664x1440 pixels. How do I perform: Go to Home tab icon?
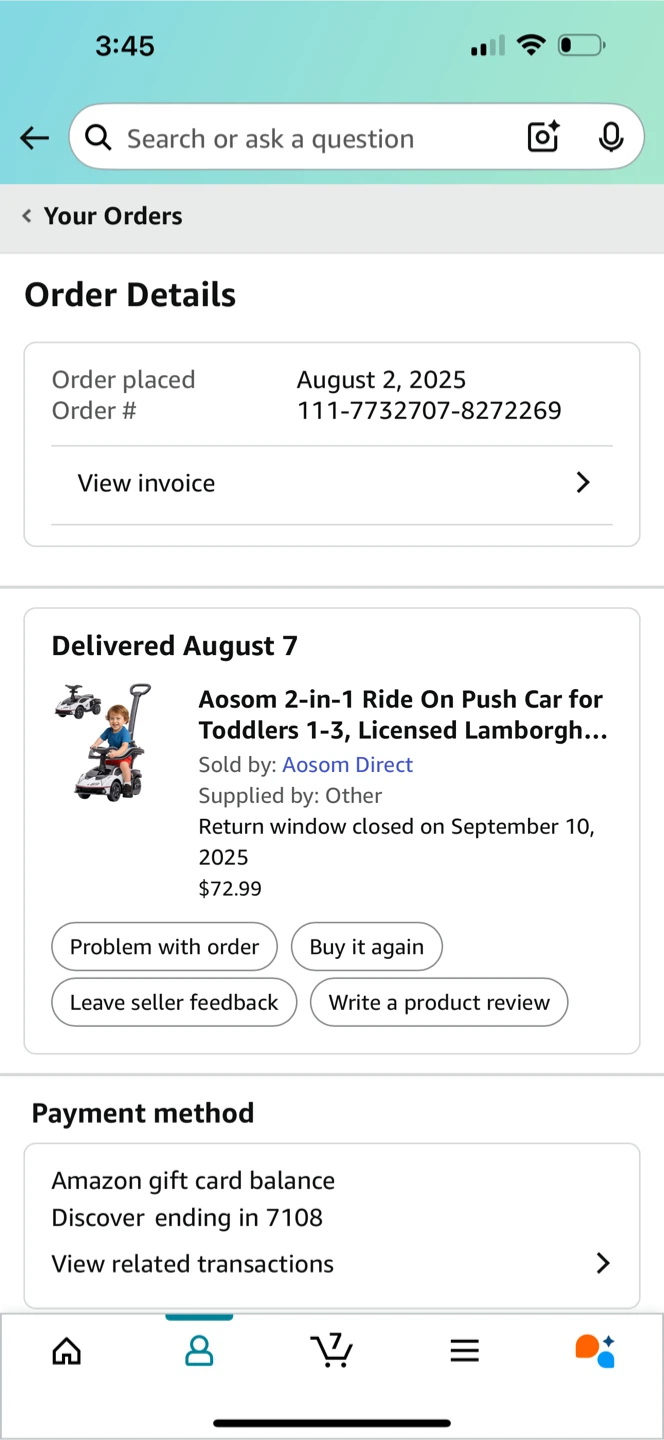click(x=67, y=1351)
